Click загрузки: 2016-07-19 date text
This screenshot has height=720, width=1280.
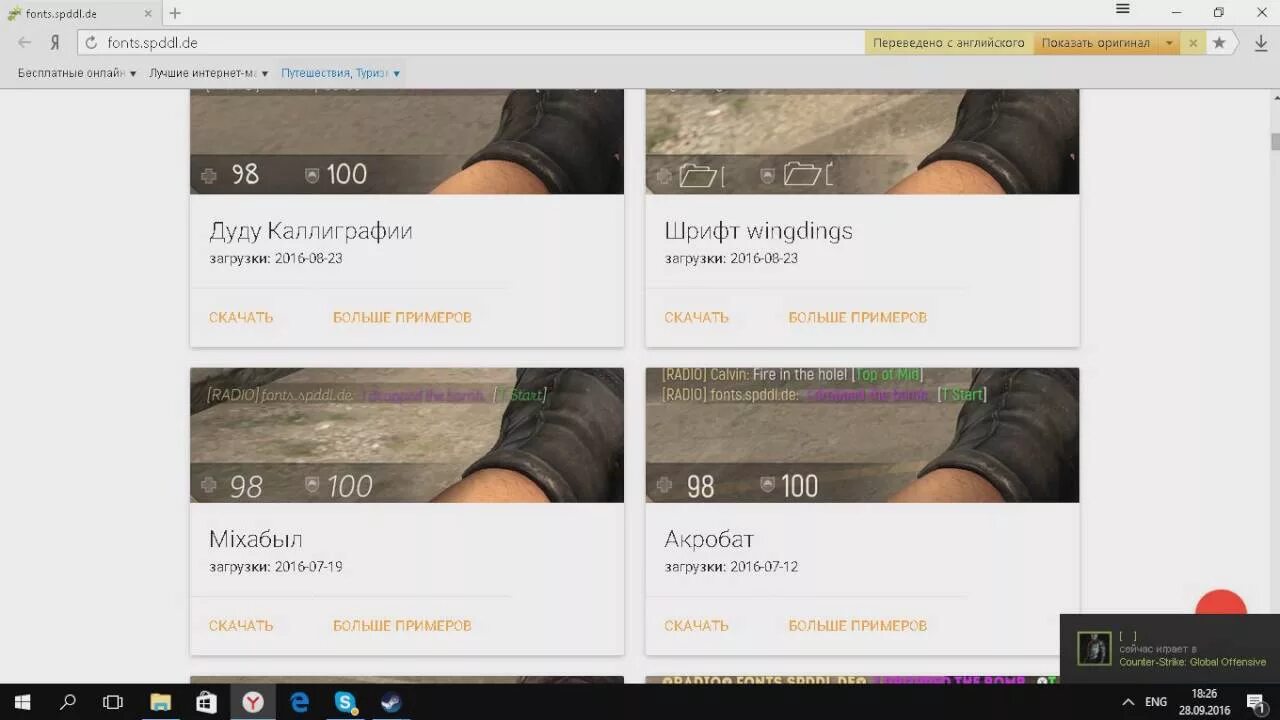click(275, 567)
